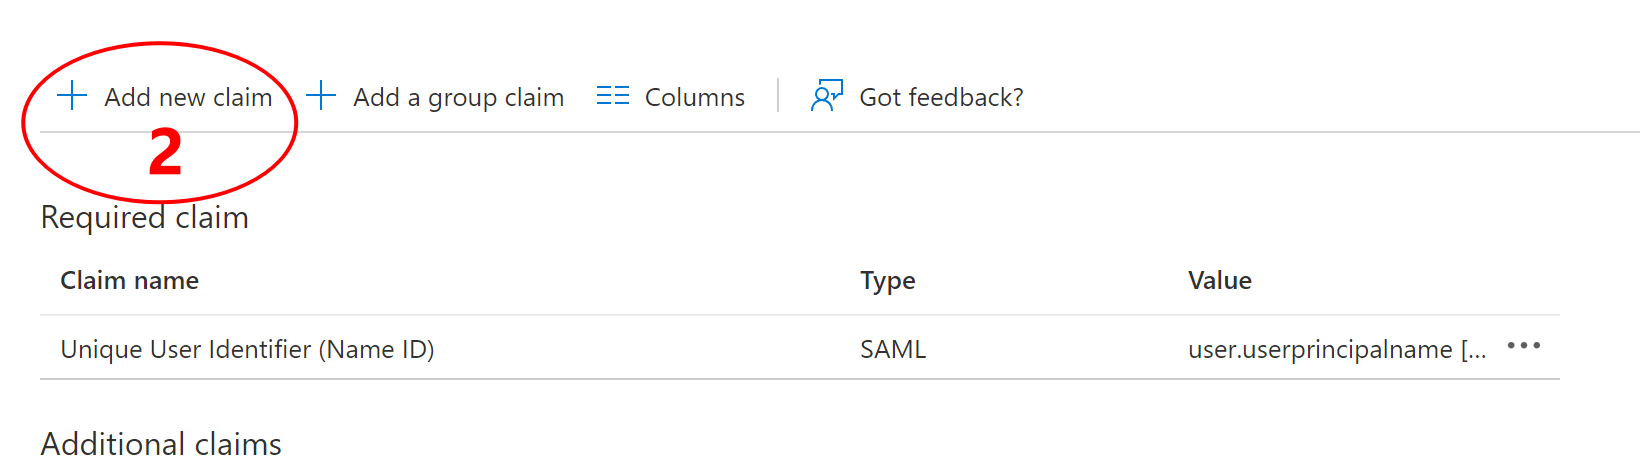Click the Additional claims section heading
This screenshot has width=1640, height=462.
pyautogui.click(x=161, y=444)
